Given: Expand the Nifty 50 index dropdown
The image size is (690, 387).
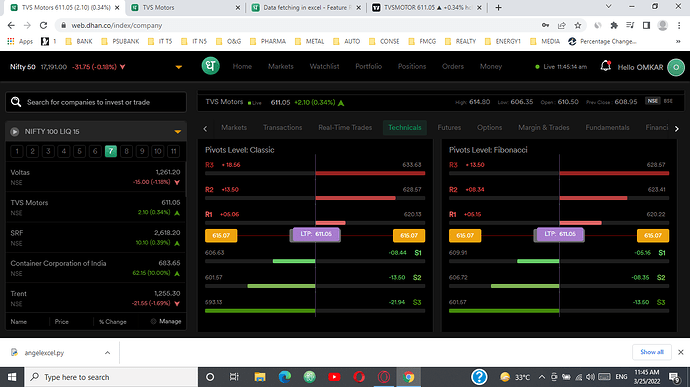Looking at the screenshot, I should coord(178,67).
